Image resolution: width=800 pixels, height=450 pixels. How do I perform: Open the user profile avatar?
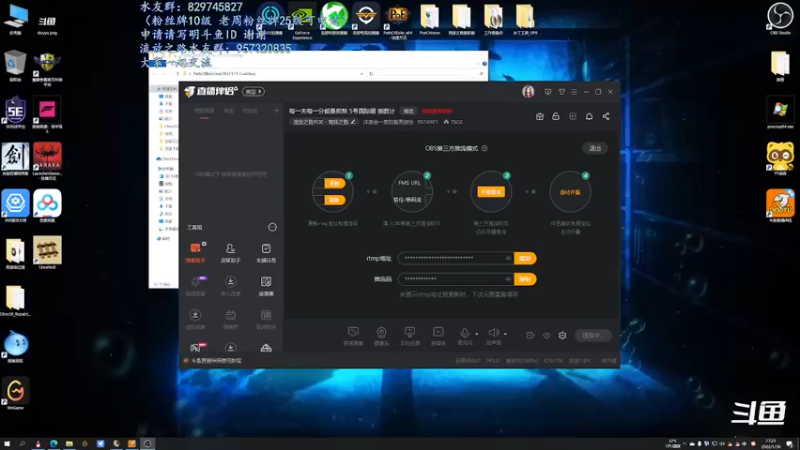tap(528, 92)
